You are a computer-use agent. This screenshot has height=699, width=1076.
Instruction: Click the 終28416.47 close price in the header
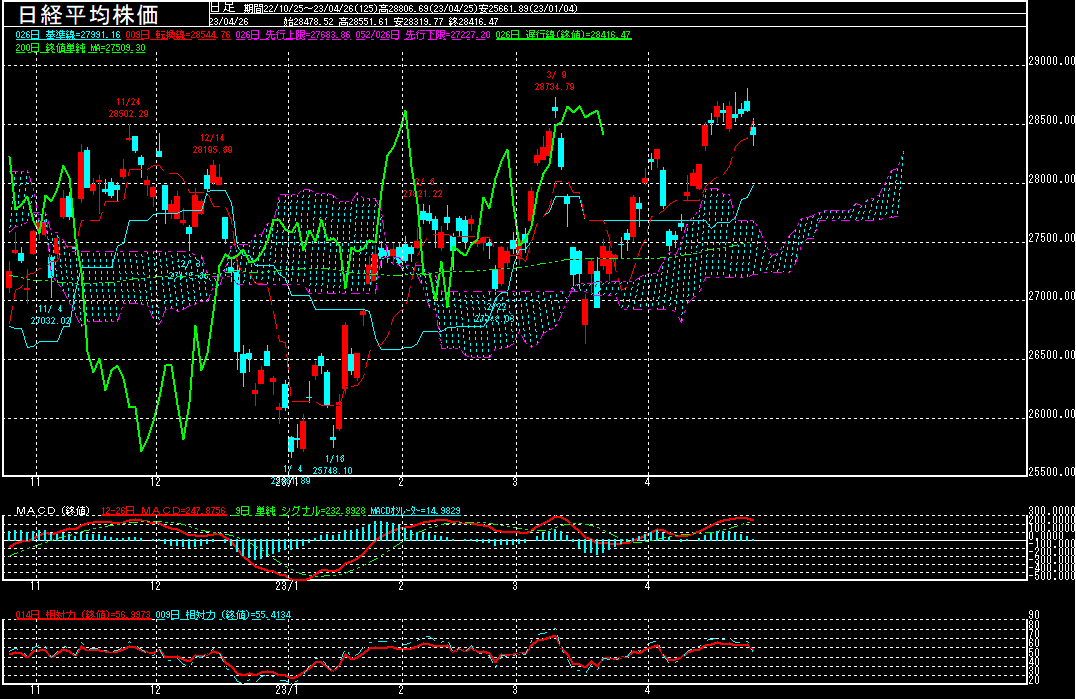[x=473, y=21]
